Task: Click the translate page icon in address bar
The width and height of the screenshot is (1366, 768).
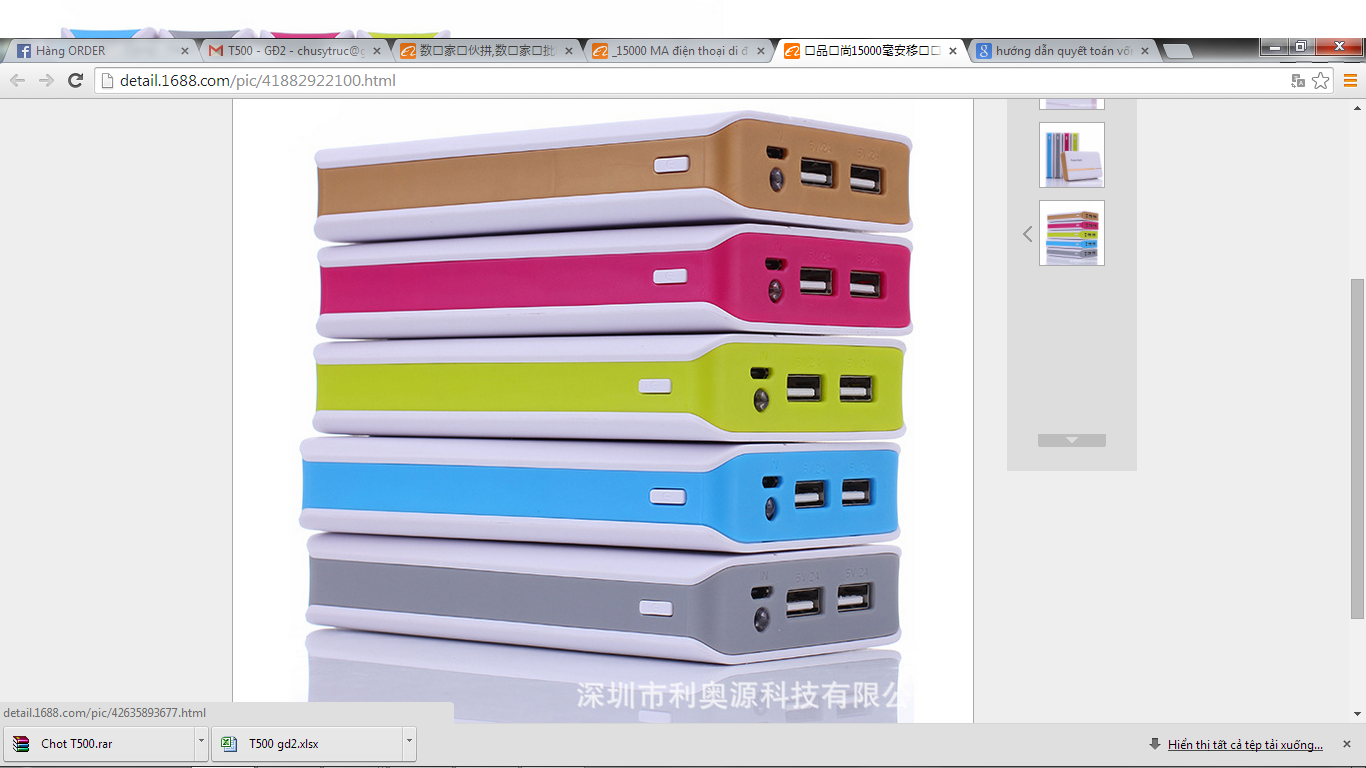Action: pyautogui.click(x=1298, y=81)
